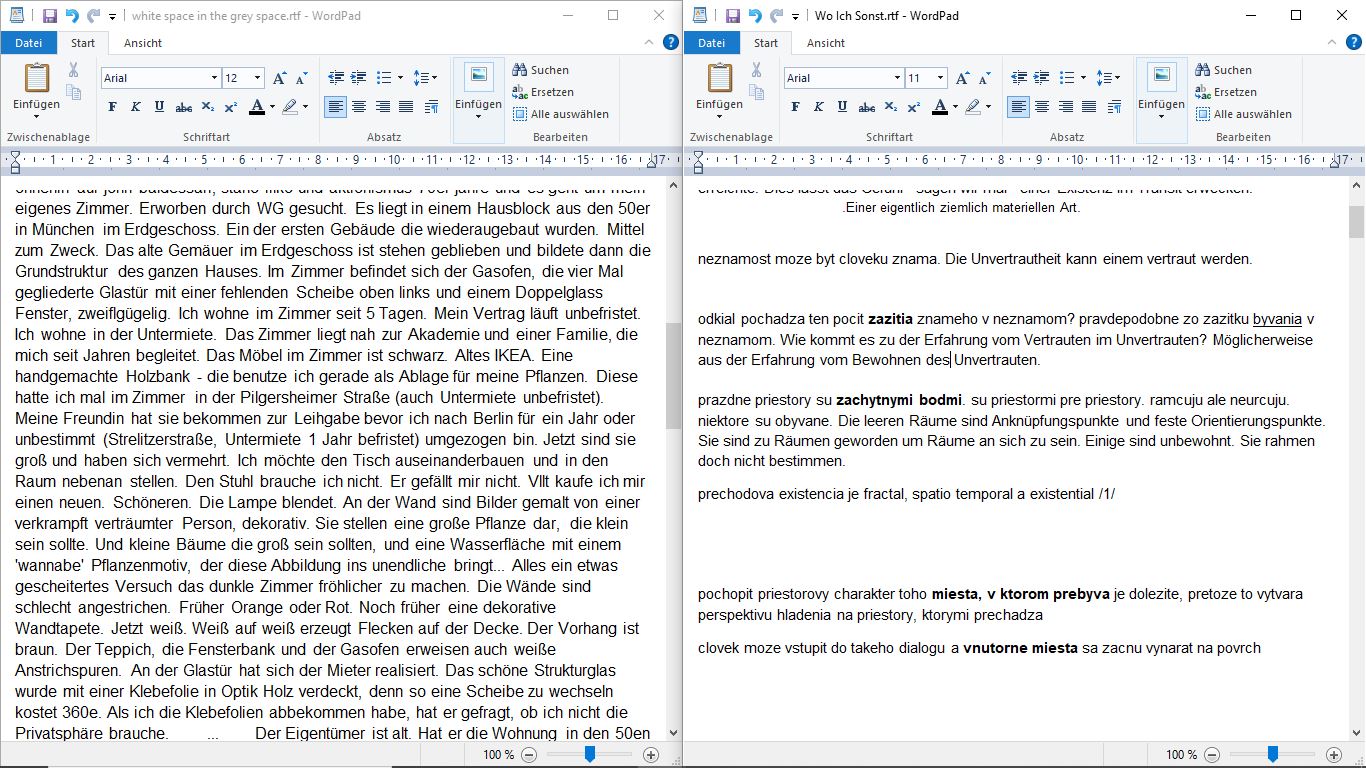Open font size 11 dropdown in right window
The width and height of the screenshot is (1366, 768).
click(941, 78)
